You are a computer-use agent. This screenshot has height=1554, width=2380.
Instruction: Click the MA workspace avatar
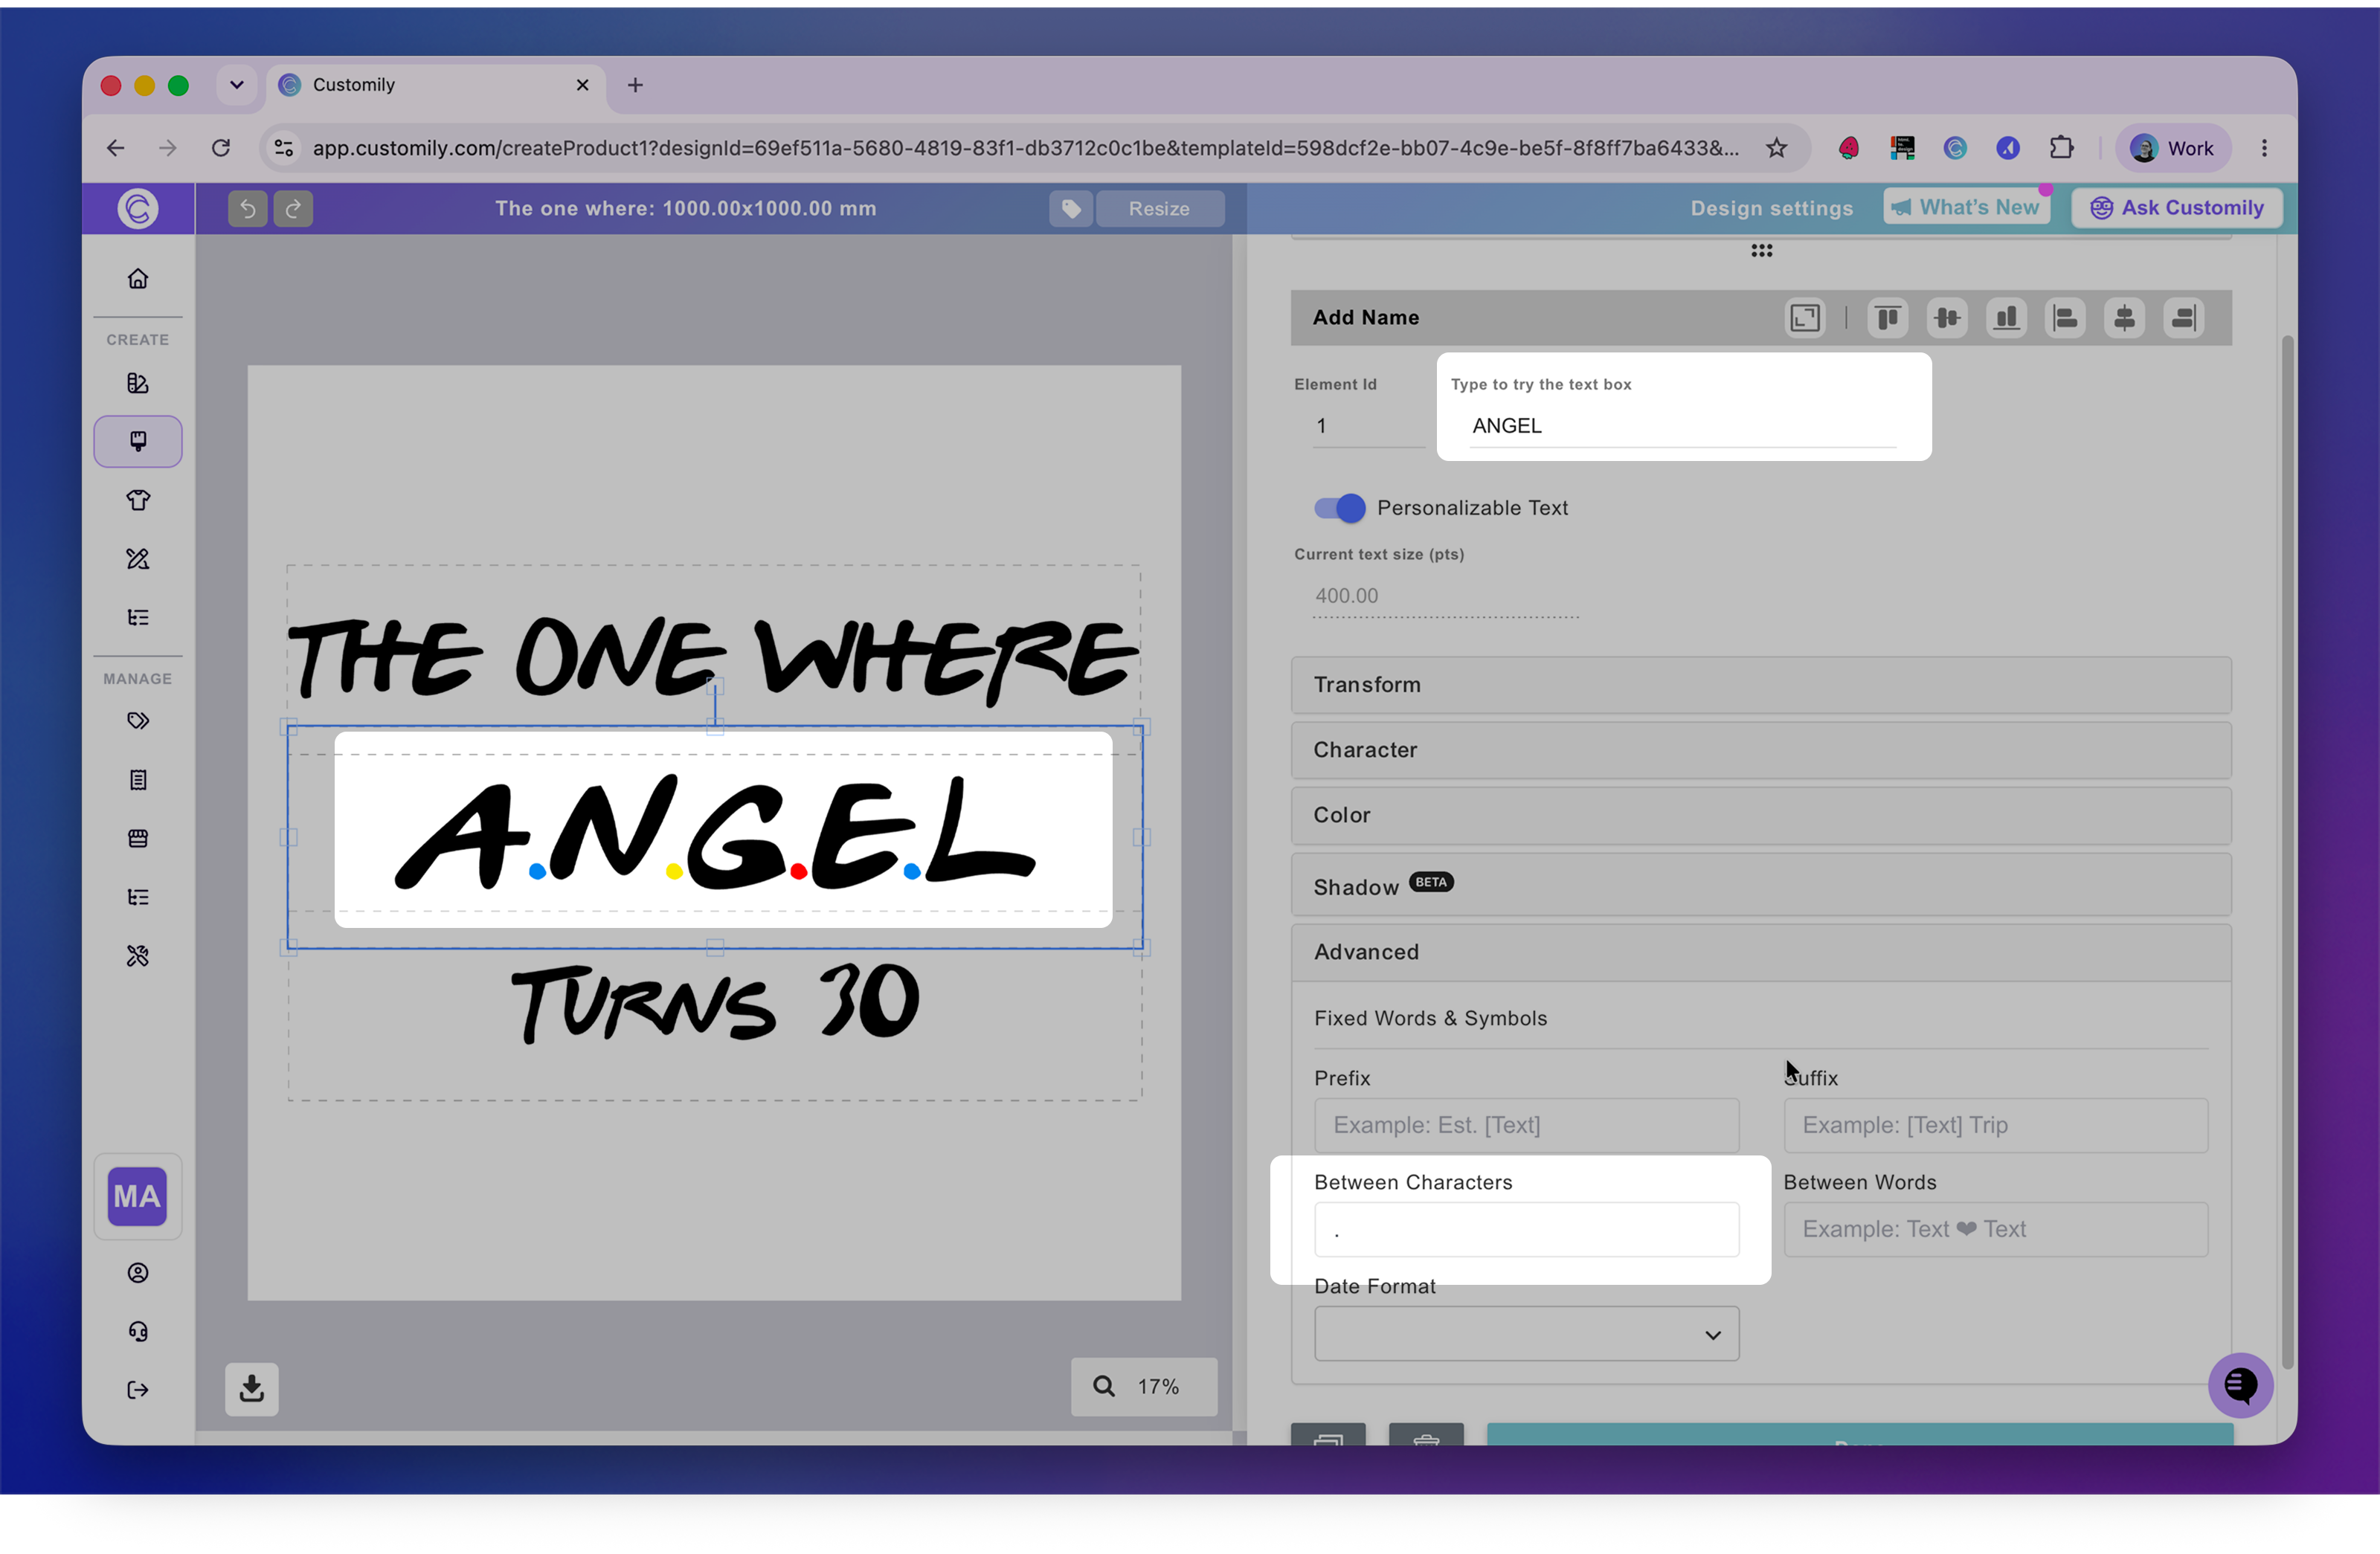137,1196
